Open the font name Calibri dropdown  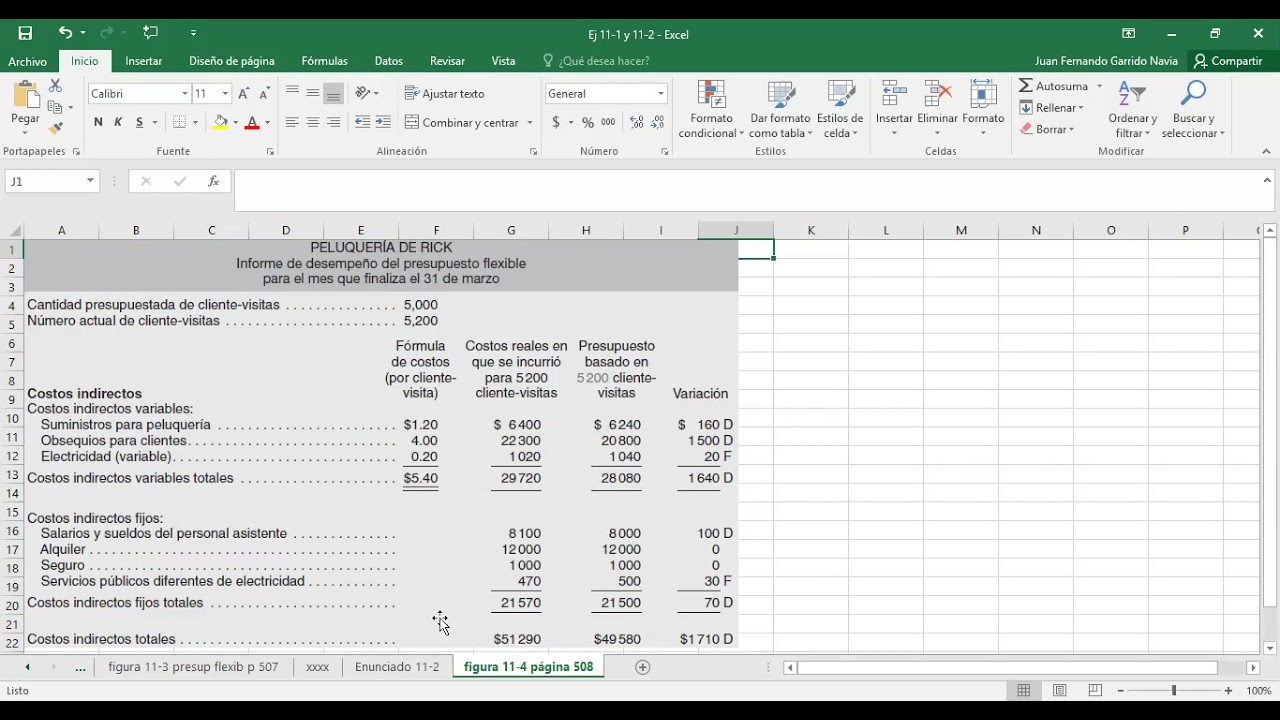pyautogui.click(x=185, y=93)
